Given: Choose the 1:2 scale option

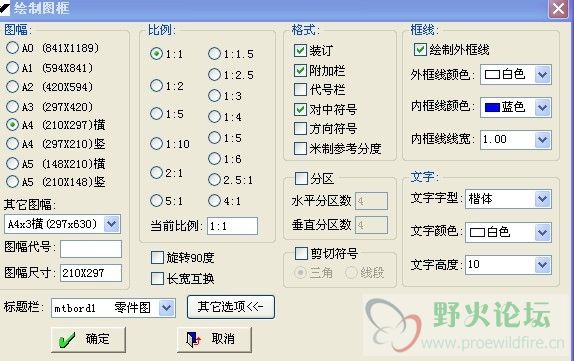Looking at the screenshot, I should (156, 86).
